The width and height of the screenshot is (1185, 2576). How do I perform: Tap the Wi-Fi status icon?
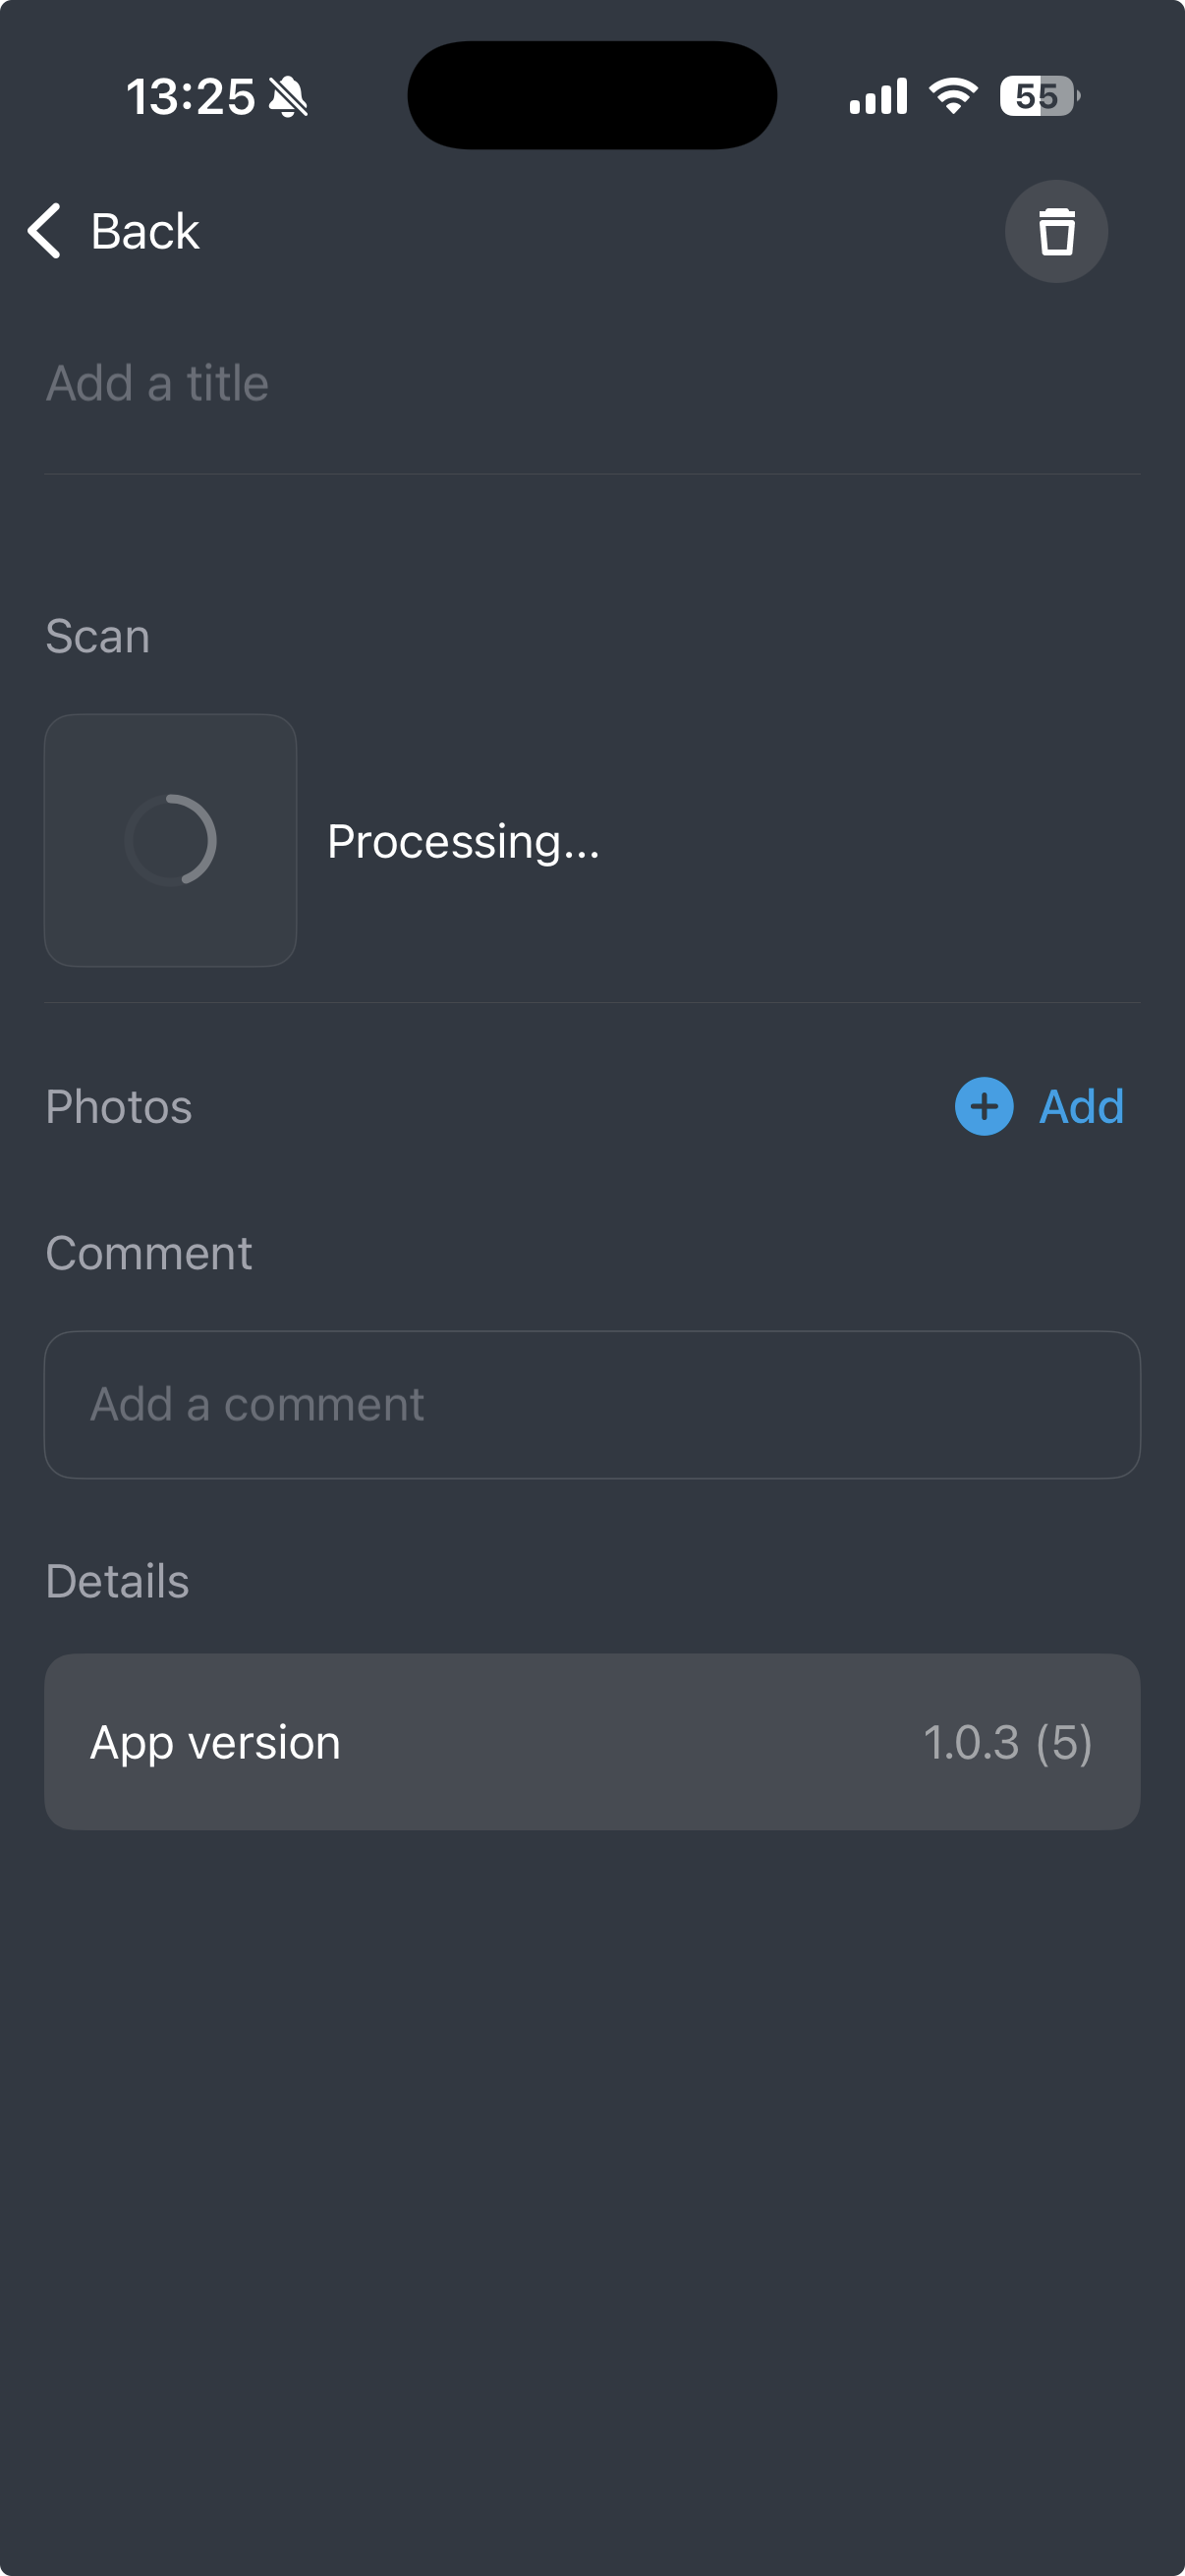[952, 96]
